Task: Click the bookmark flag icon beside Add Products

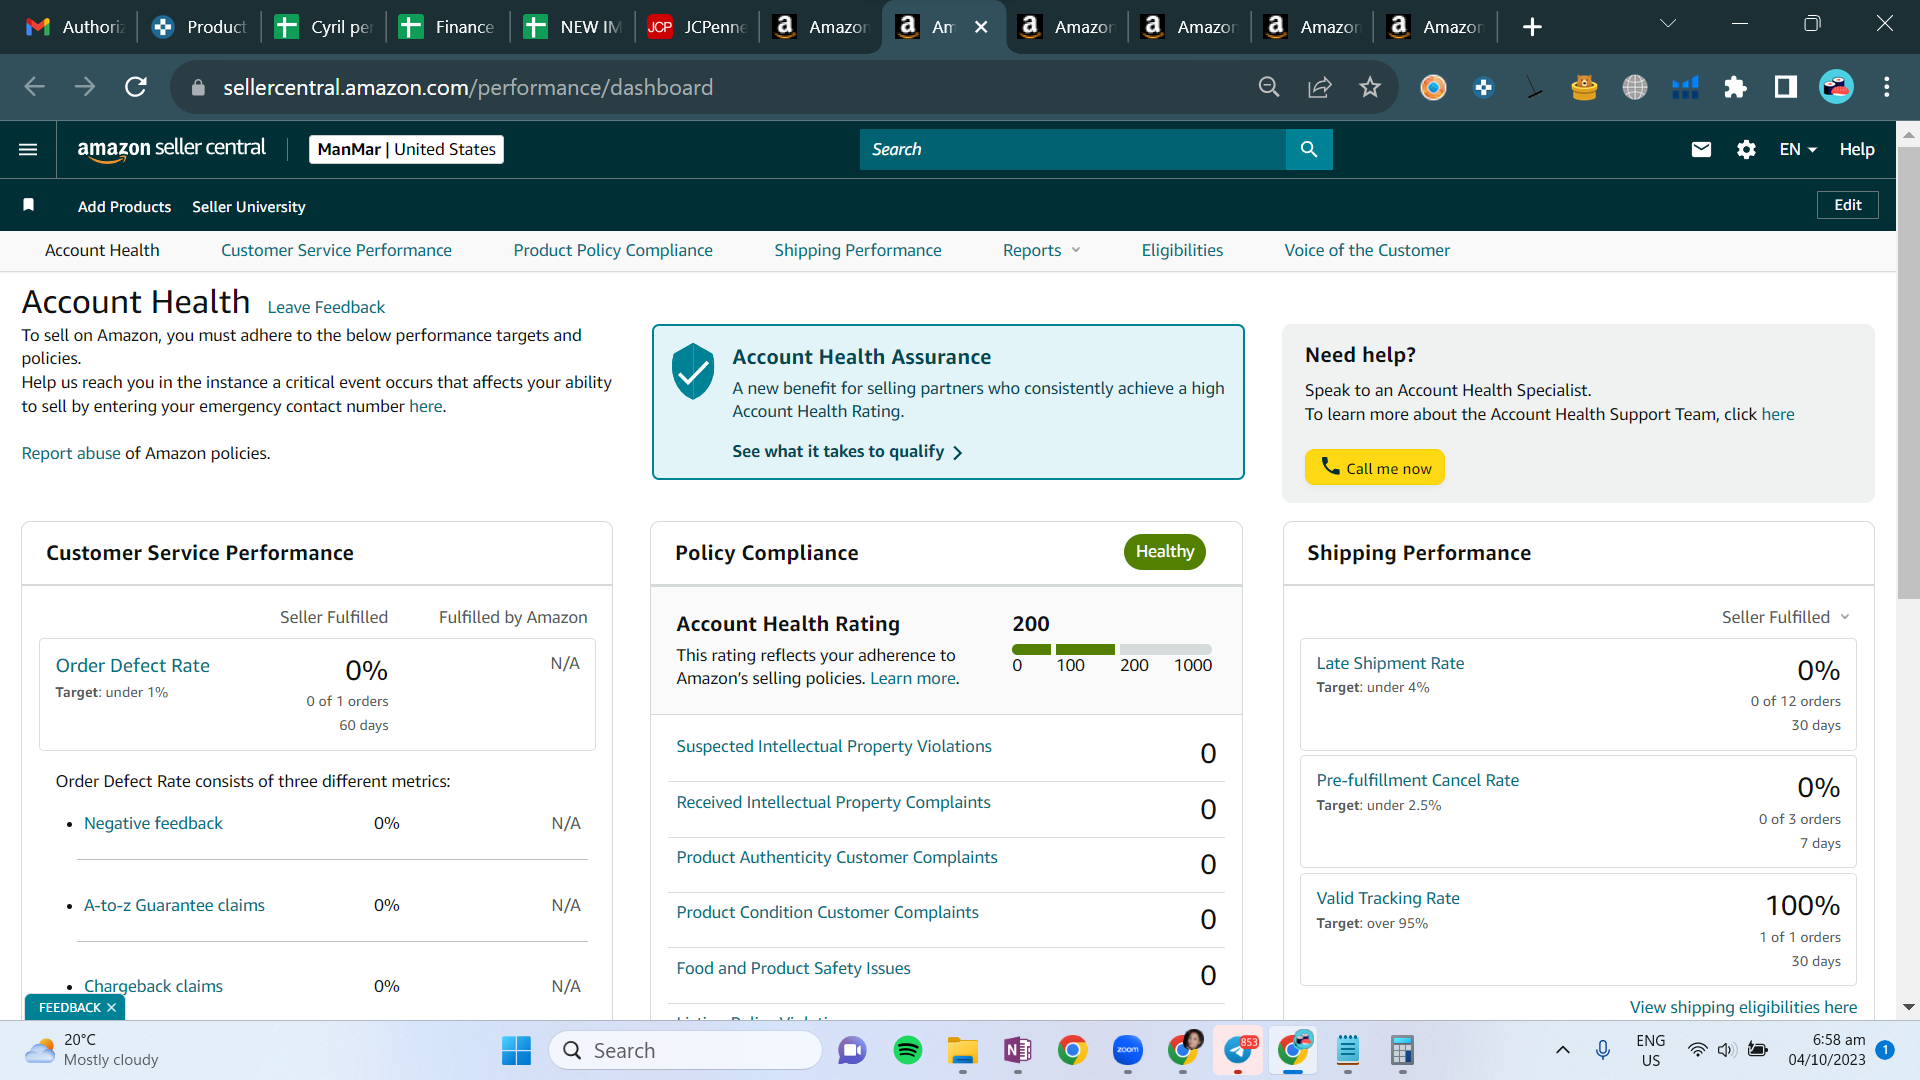Action: [x=29, y=205]
